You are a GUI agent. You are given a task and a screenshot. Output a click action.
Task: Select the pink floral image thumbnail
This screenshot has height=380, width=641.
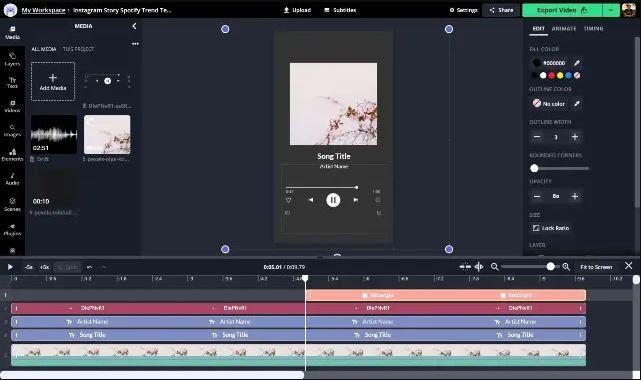coord(107,134)
